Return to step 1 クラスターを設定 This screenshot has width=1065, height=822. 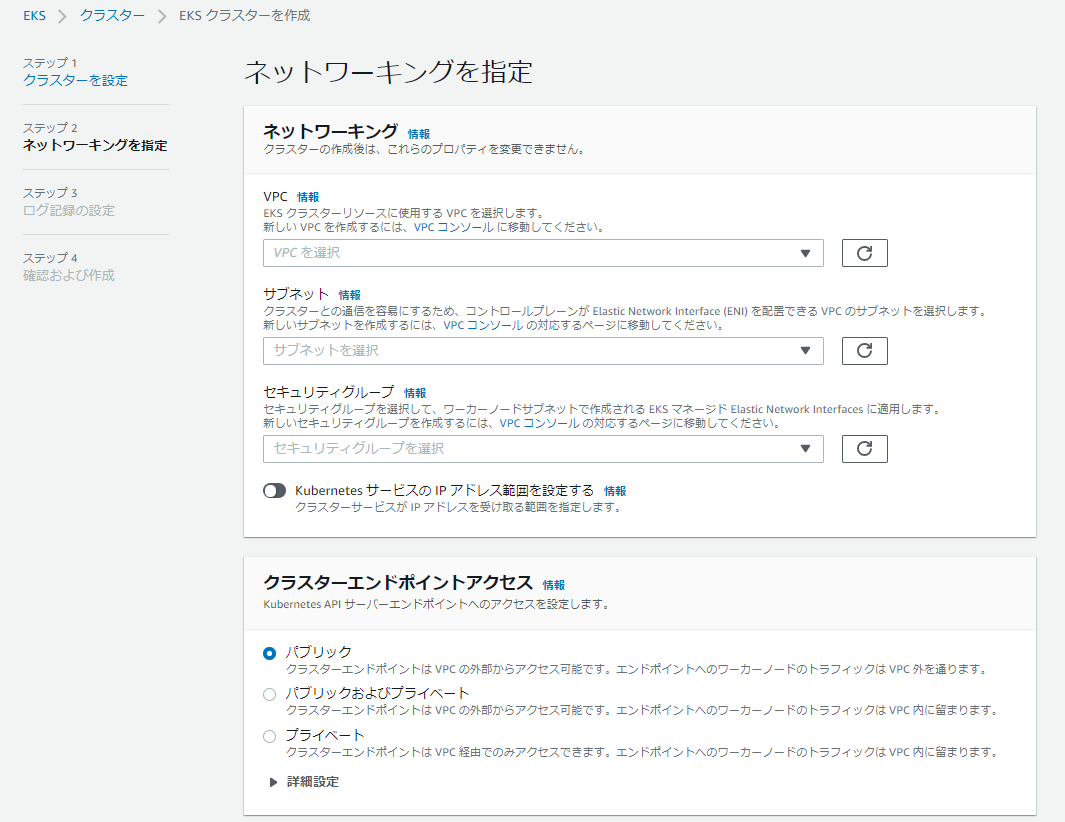(x=75, y=80)
